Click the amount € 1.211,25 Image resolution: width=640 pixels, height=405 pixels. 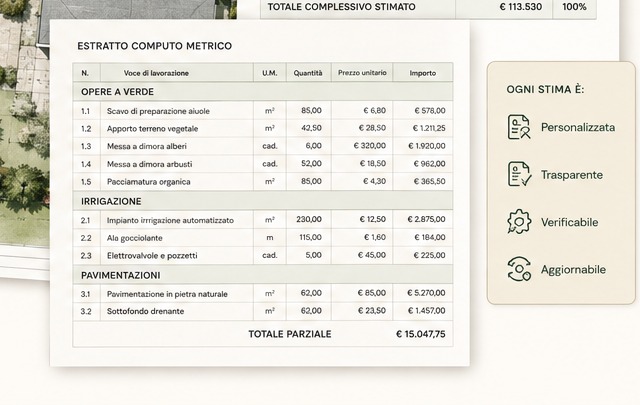[x=429, y=128]
